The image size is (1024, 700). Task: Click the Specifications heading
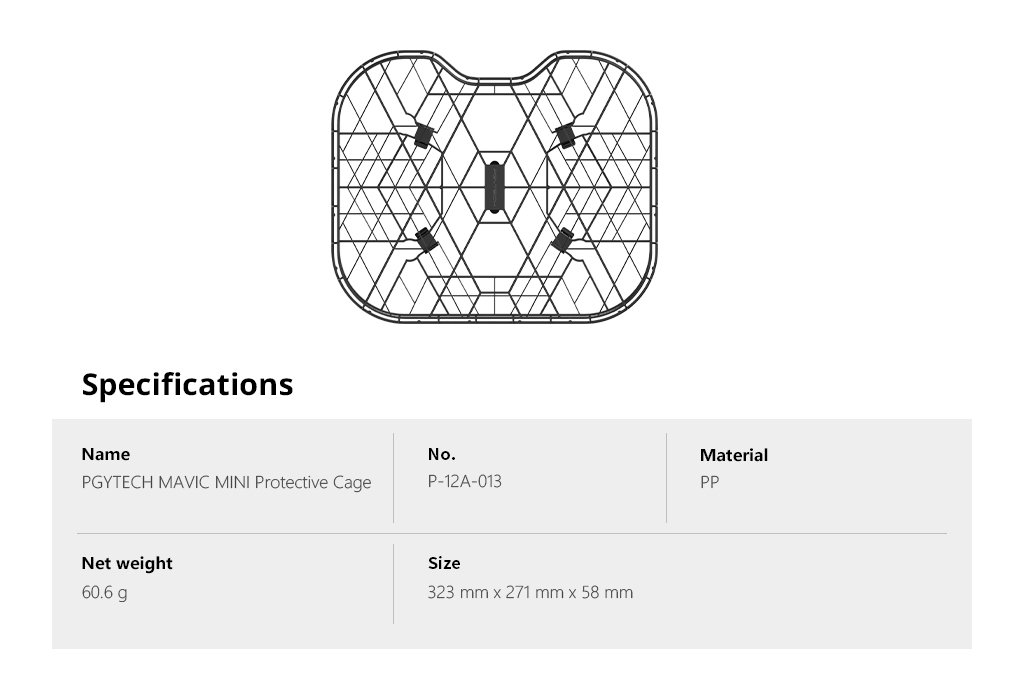coord(187,384)
